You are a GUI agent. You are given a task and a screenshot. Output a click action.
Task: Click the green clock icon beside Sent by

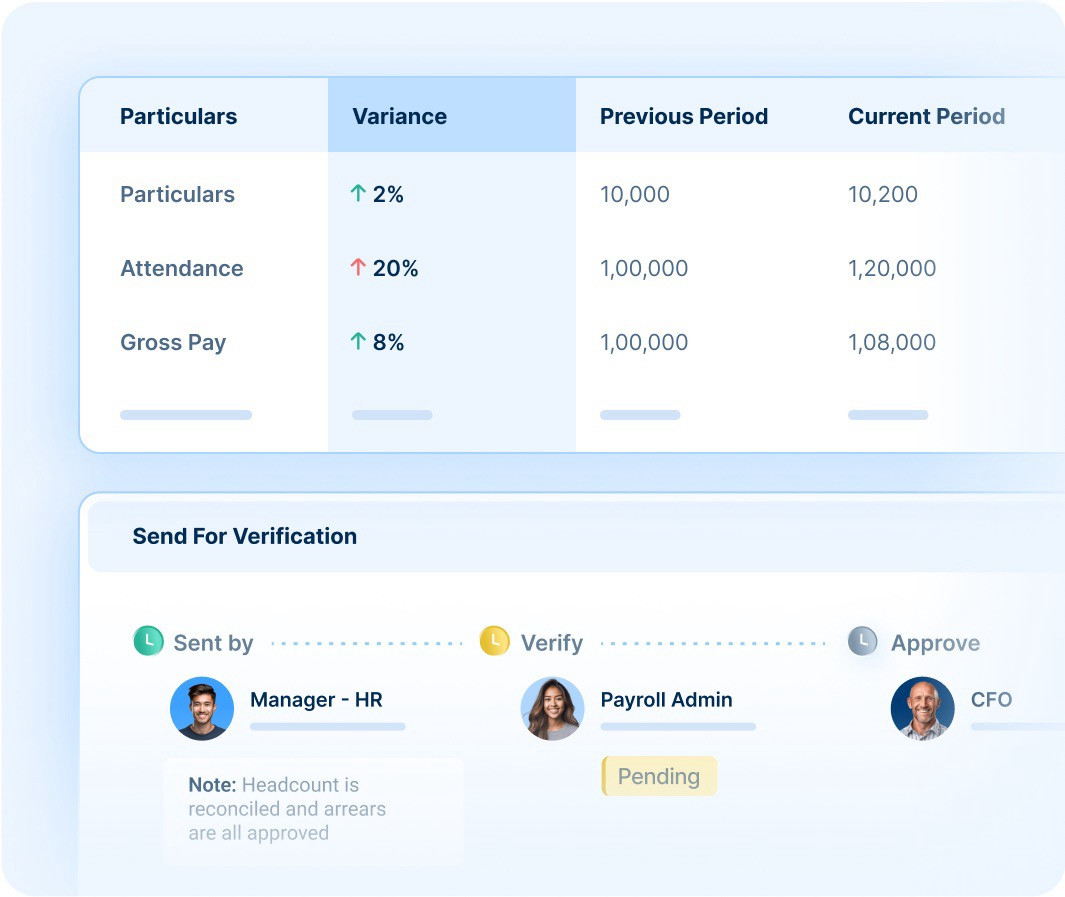pyautogui.click(x=148, y=641)
